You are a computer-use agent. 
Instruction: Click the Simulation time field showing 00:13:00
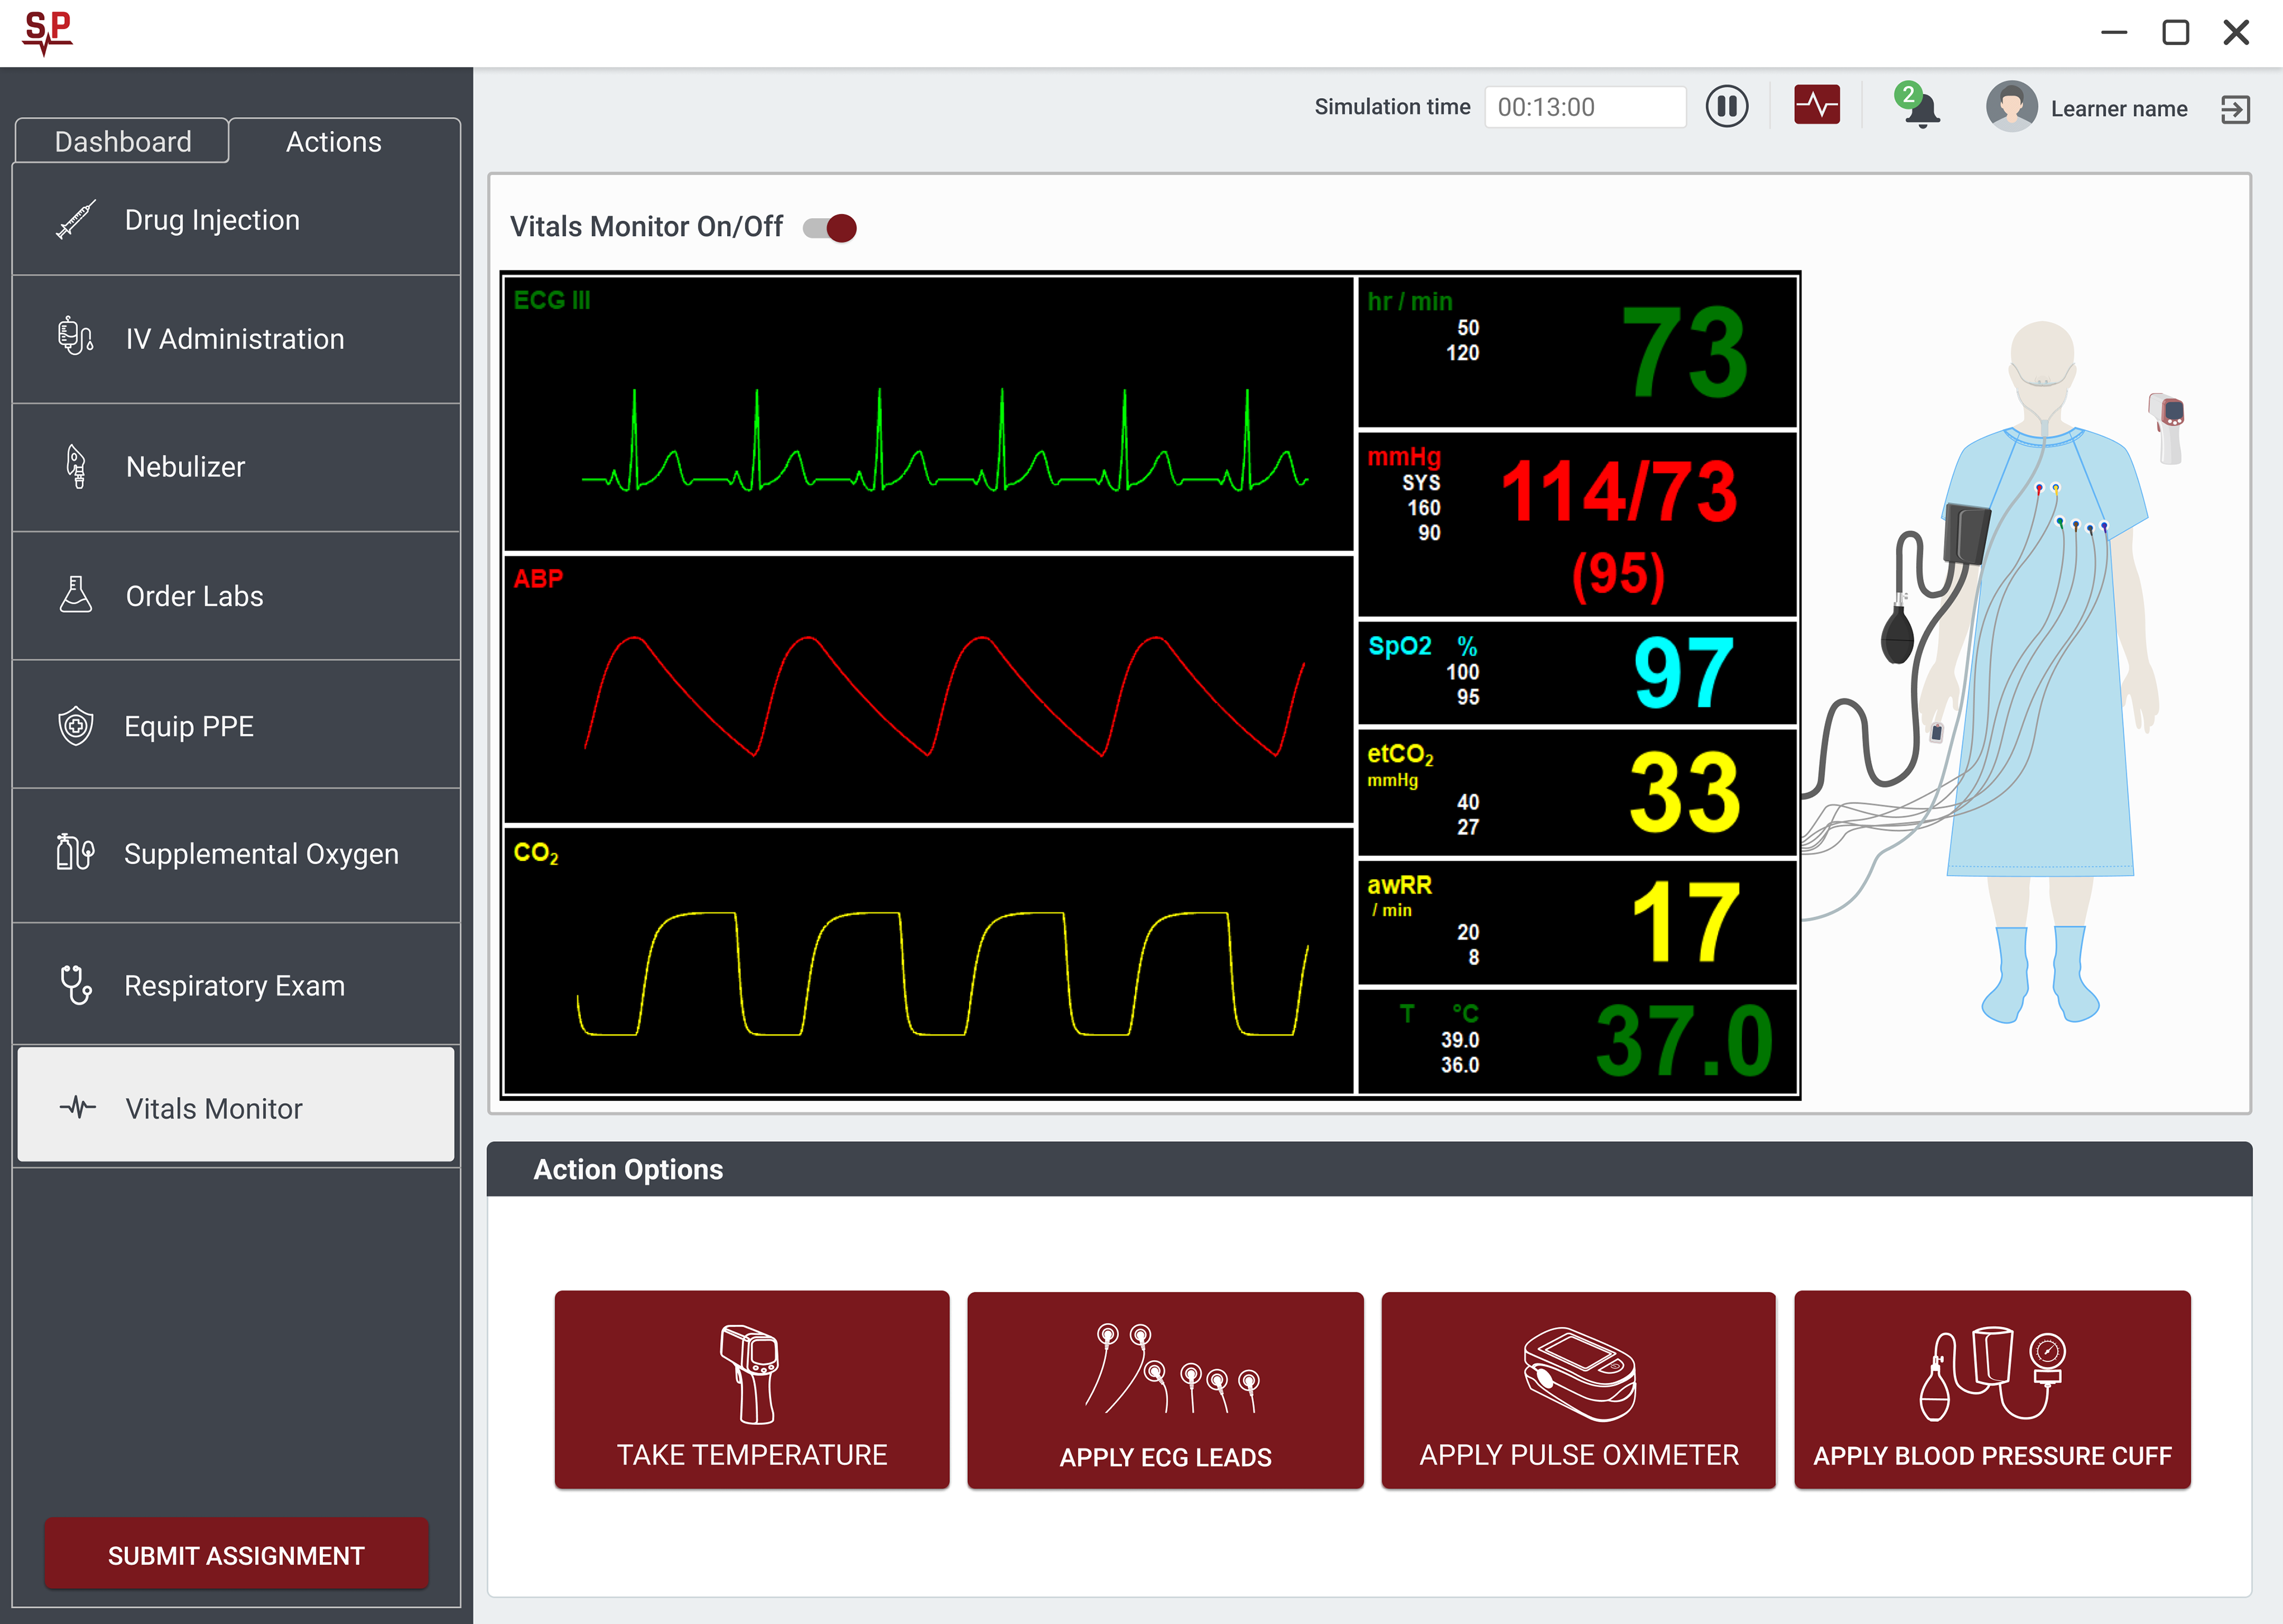tap(1585, 107)
